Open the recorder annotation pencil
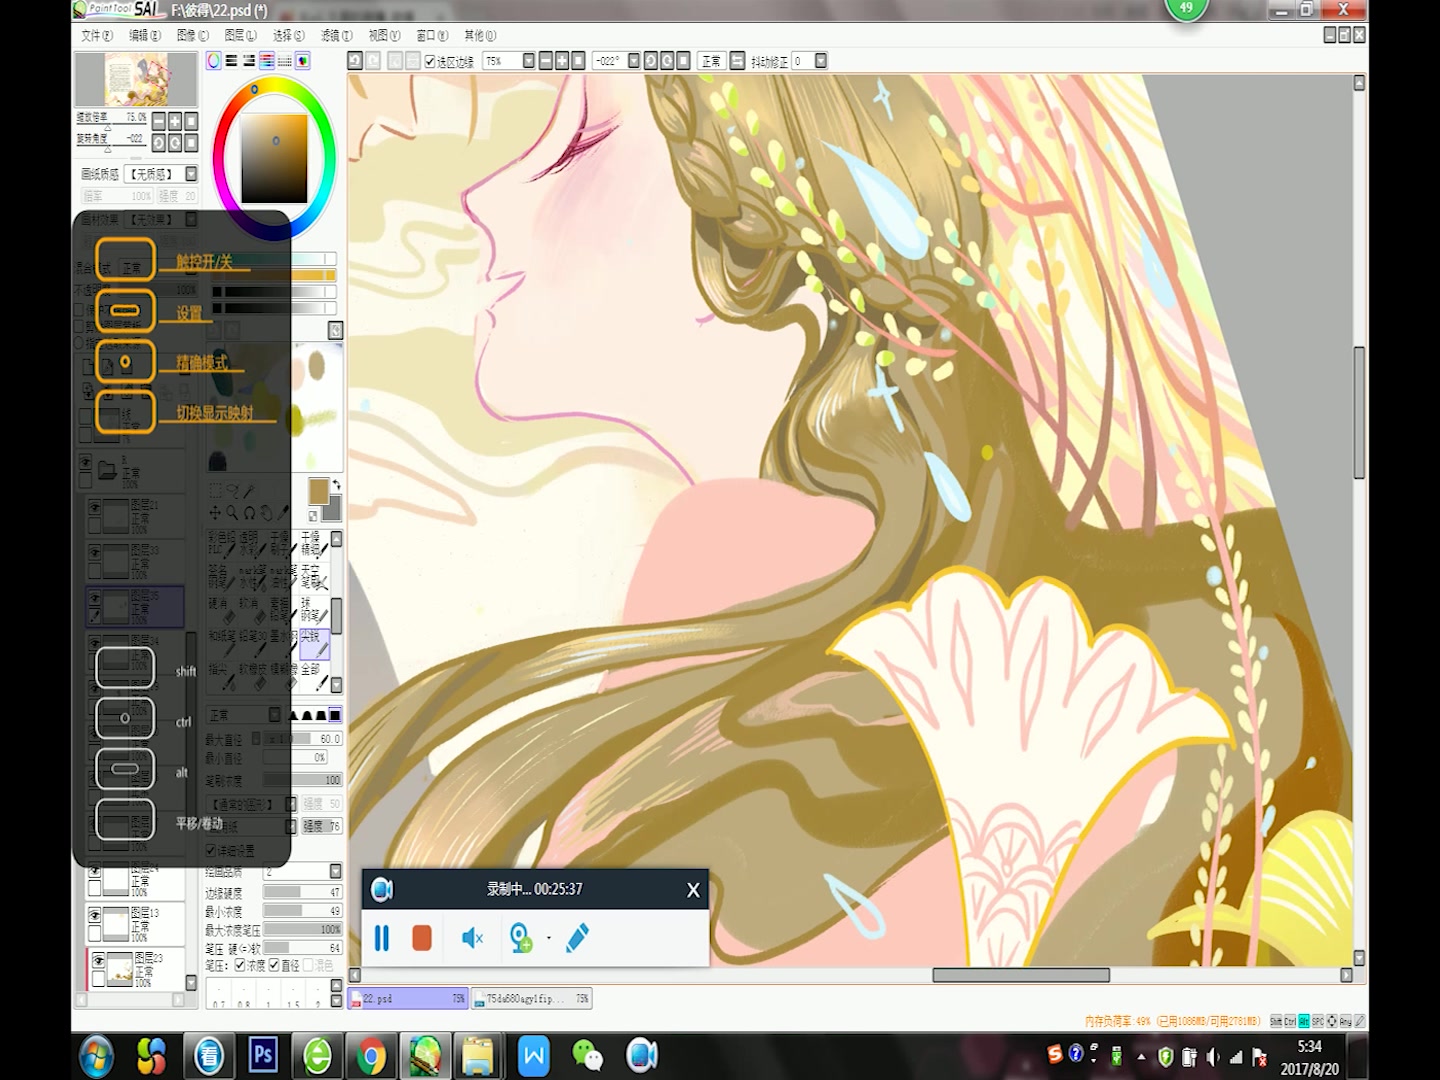This screenshot has height=1080, width=1440. pos(577,938)
